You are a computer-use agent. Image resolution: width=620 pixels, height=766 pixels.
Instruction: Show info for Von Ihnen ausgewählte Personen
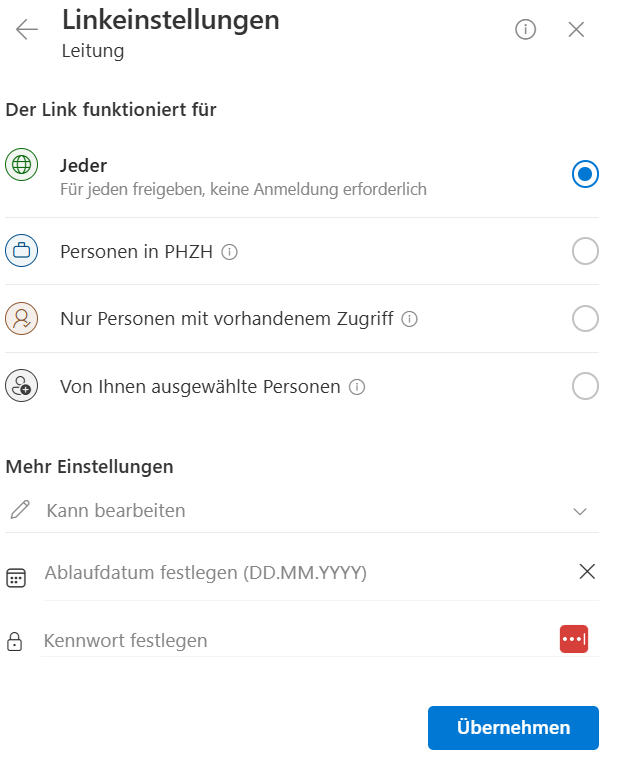(357, 386)
